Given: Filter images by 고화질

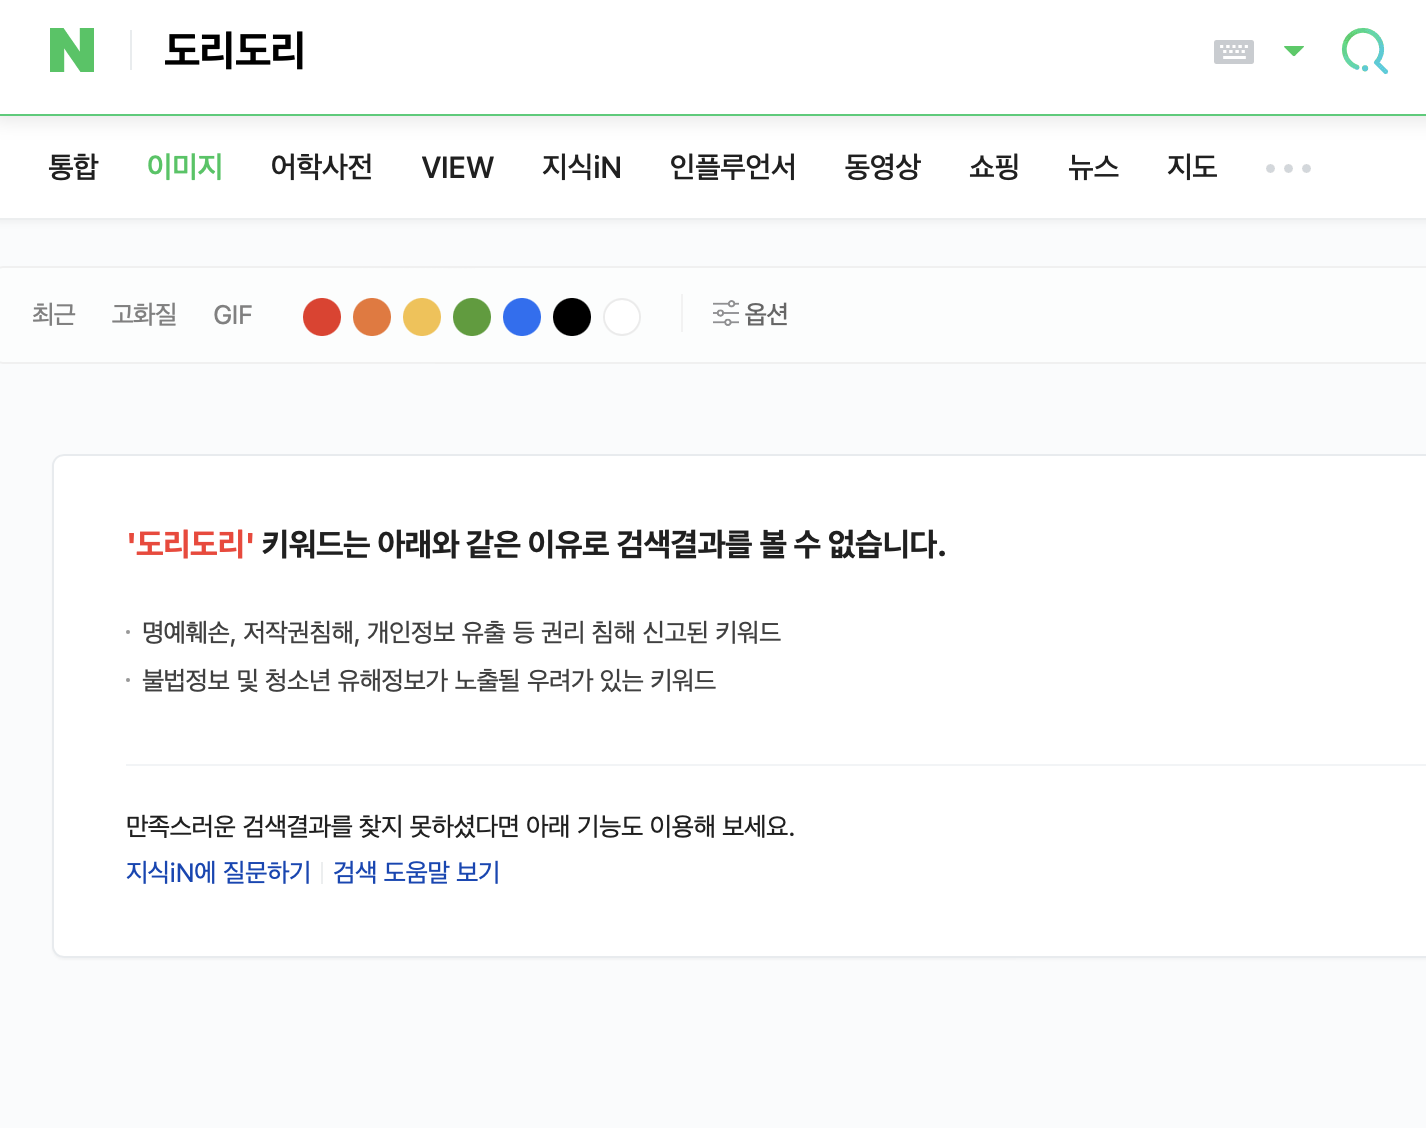Looking at the screenshot, I should point(144,315).
